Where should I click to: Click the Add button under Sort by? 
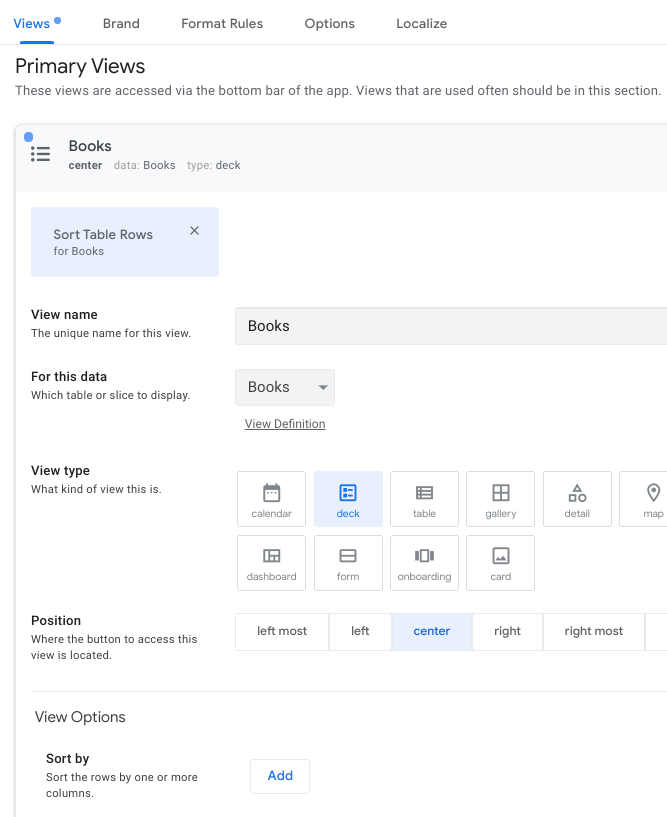279,776
